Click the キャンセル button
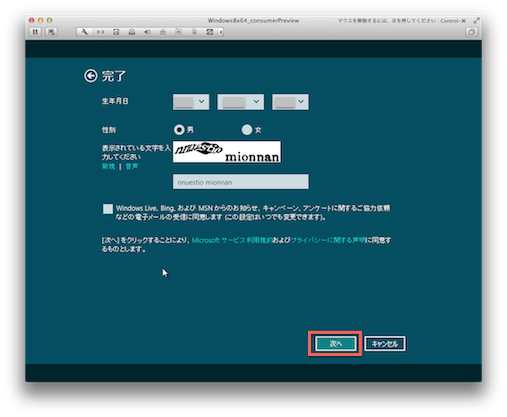Screen dimensions: 507x417 click(x=385, y=344)
